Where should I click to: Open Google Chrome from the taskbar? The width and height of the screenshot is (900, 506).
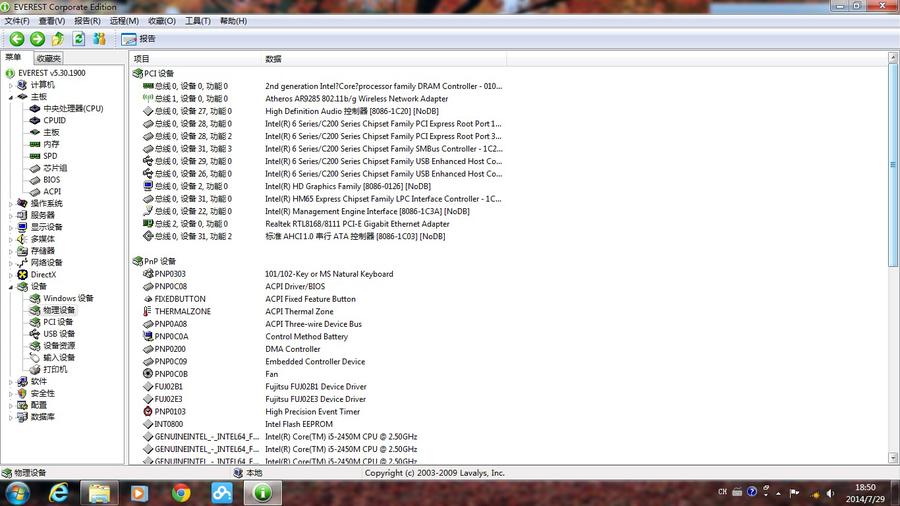181,493
